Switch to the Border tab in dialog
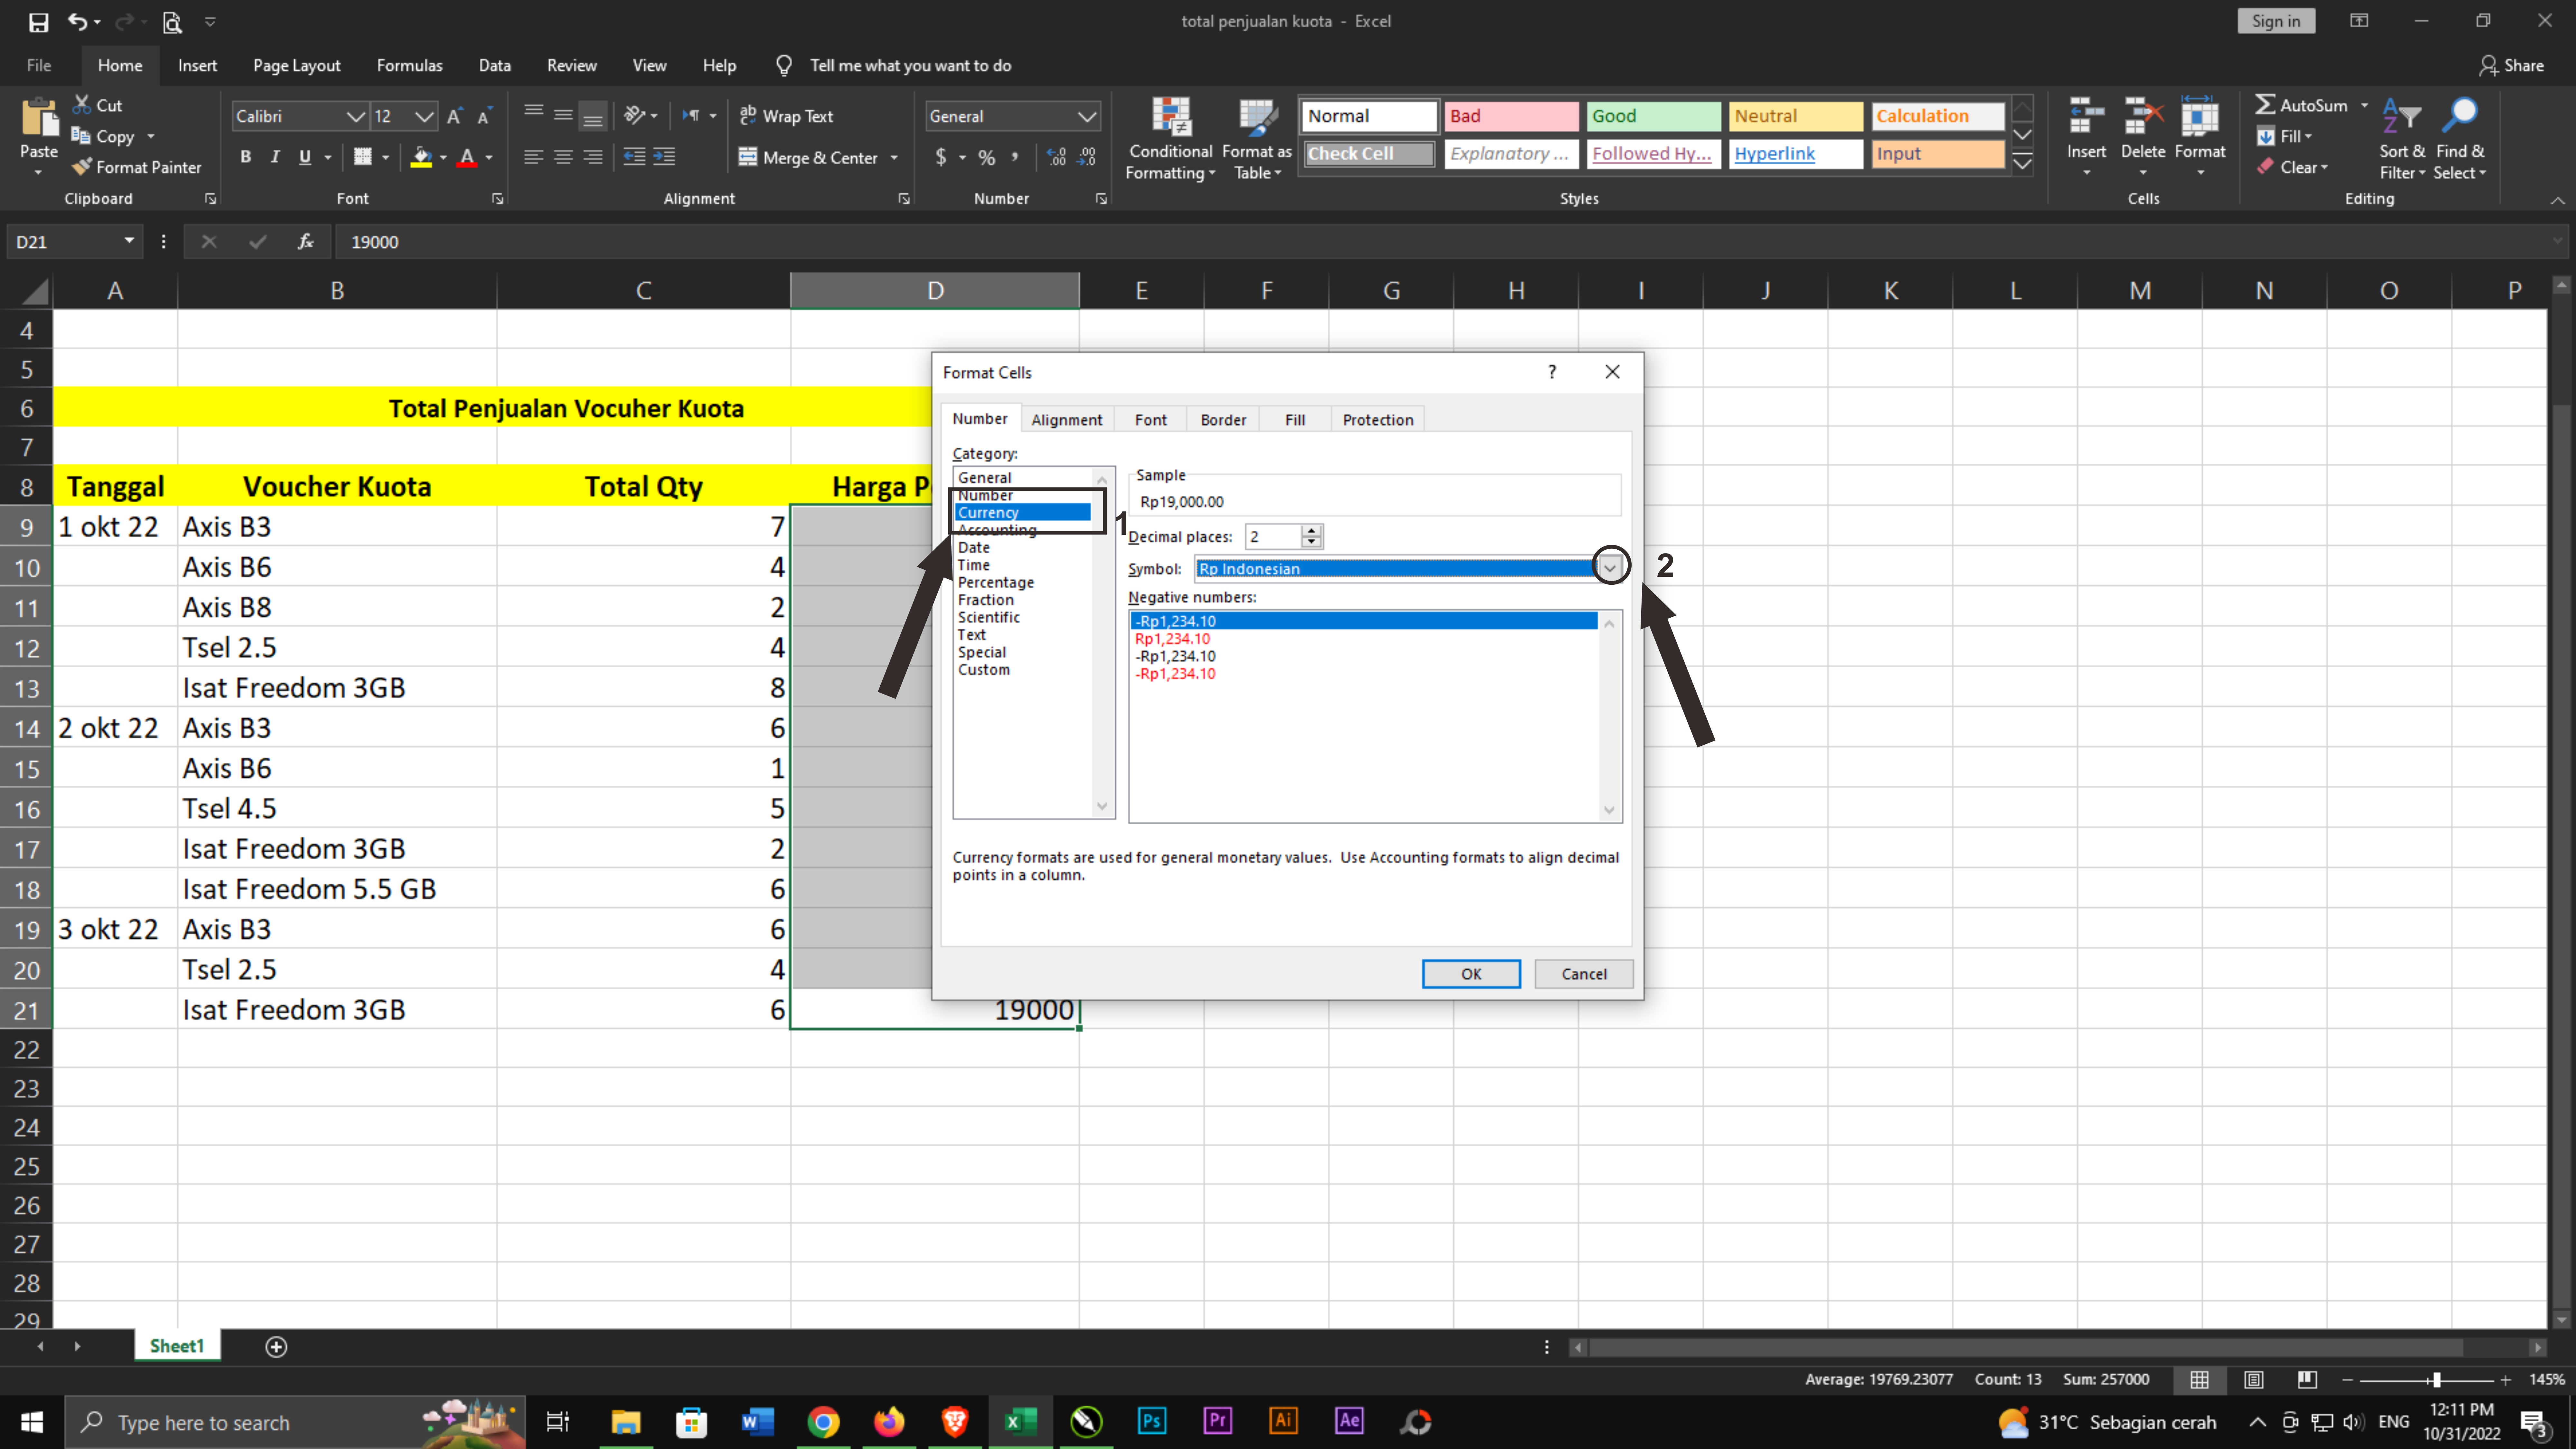Screen dimensions: 2576x1449 (x=1223, y=420)
